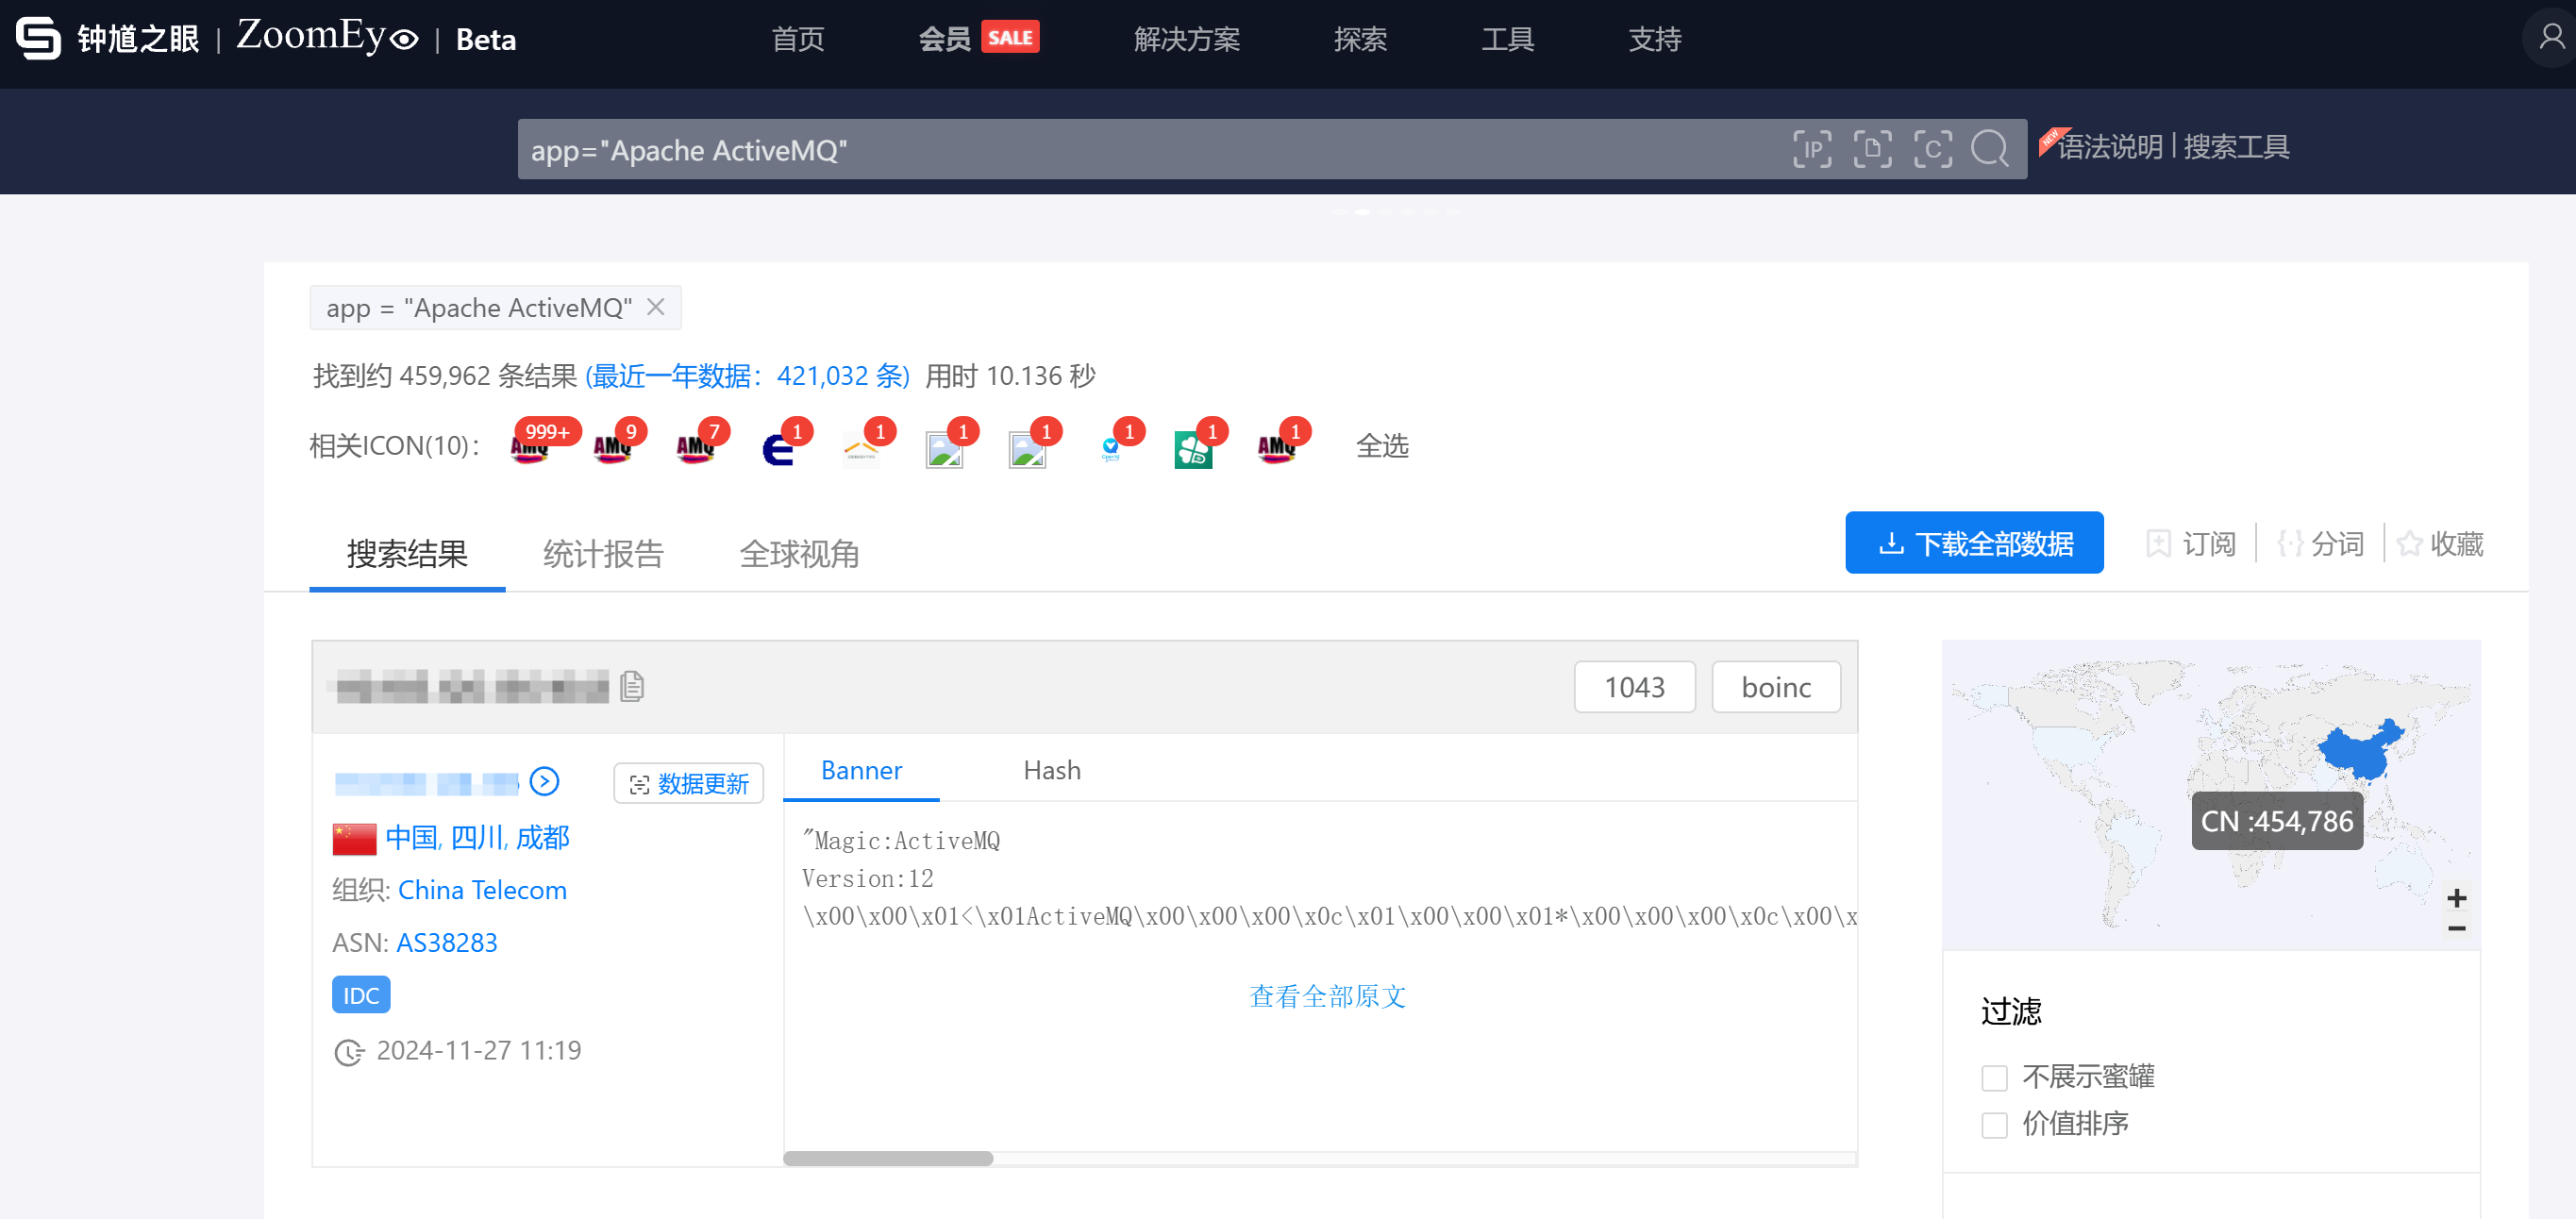Click the IP search icon in search bar

(x=1811, y=149)
